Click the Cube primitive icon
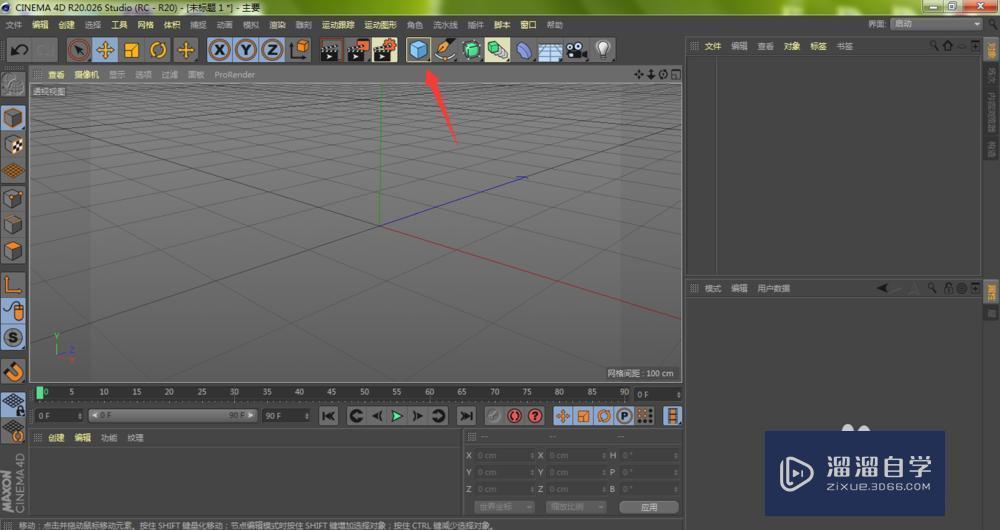 [419, 49]
